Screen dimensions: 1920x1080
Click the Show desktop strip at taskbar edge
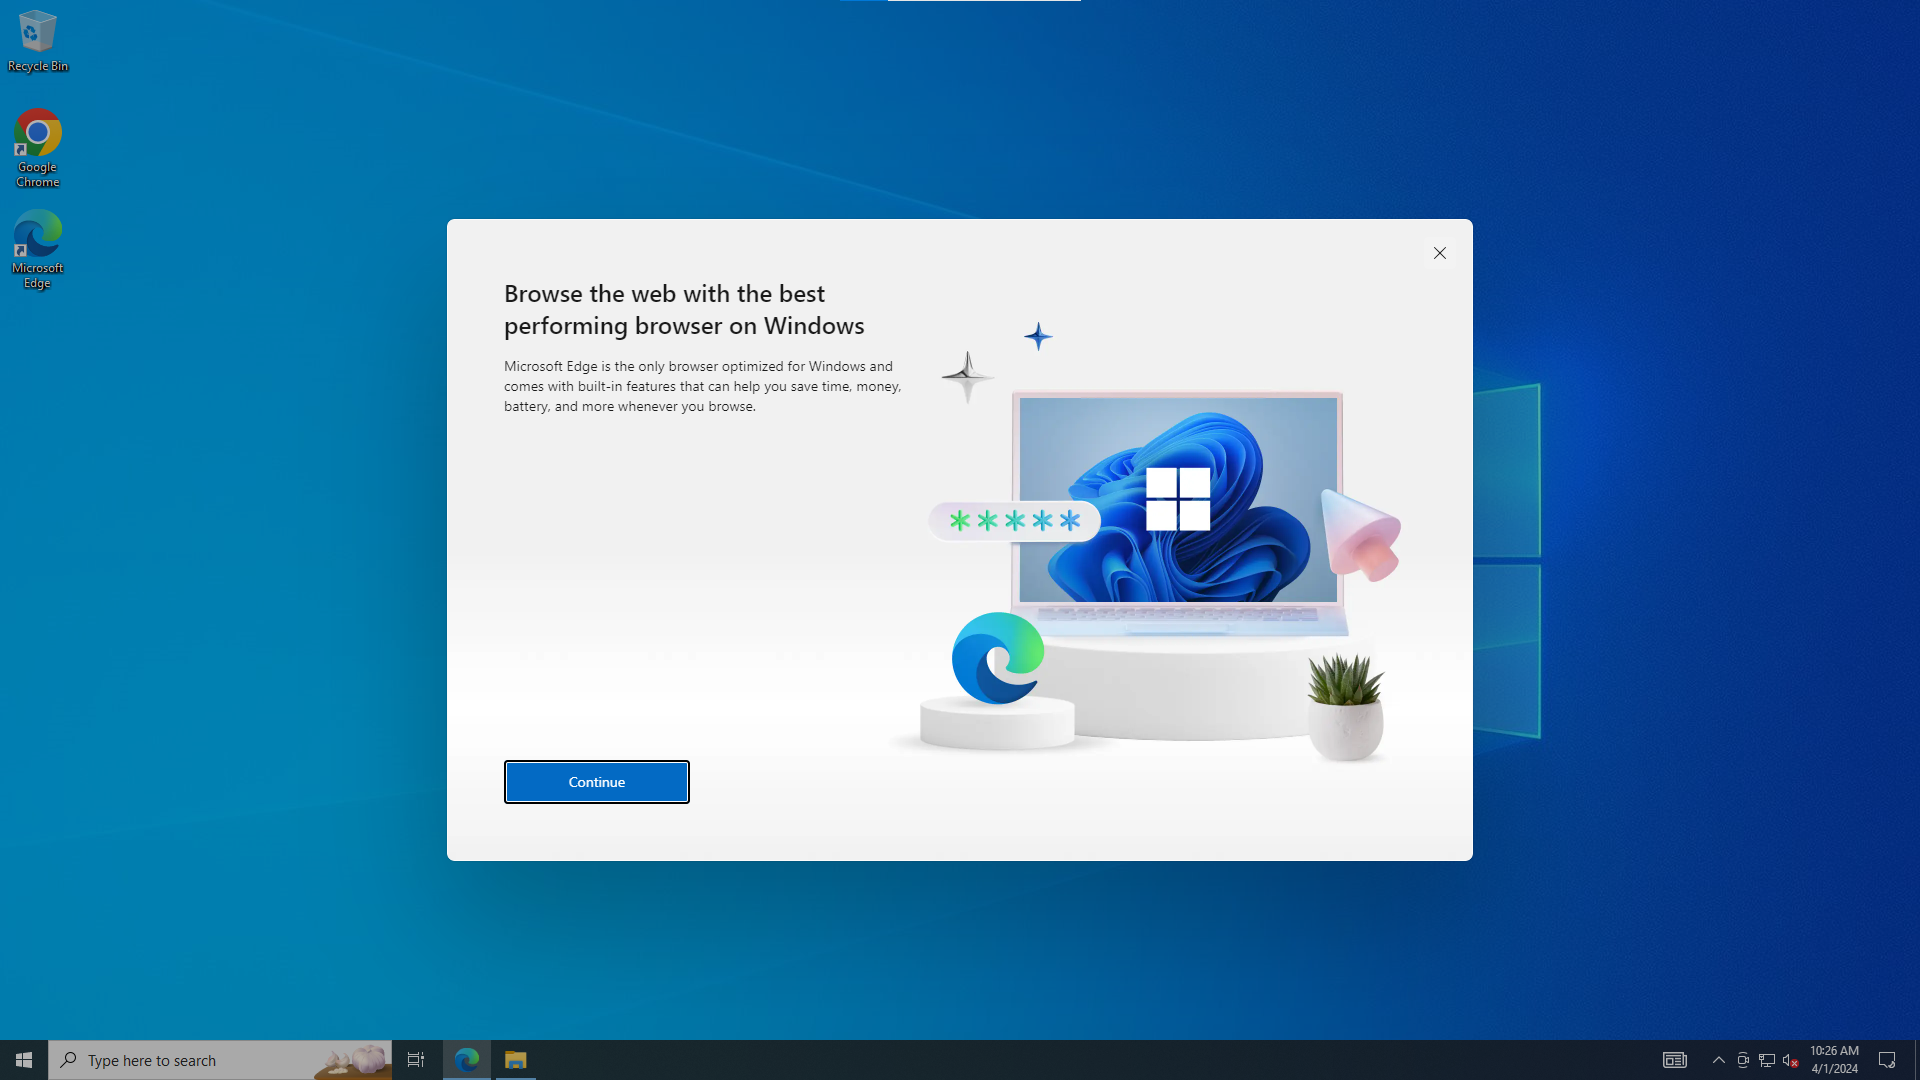click(x=1916, y=1060)
